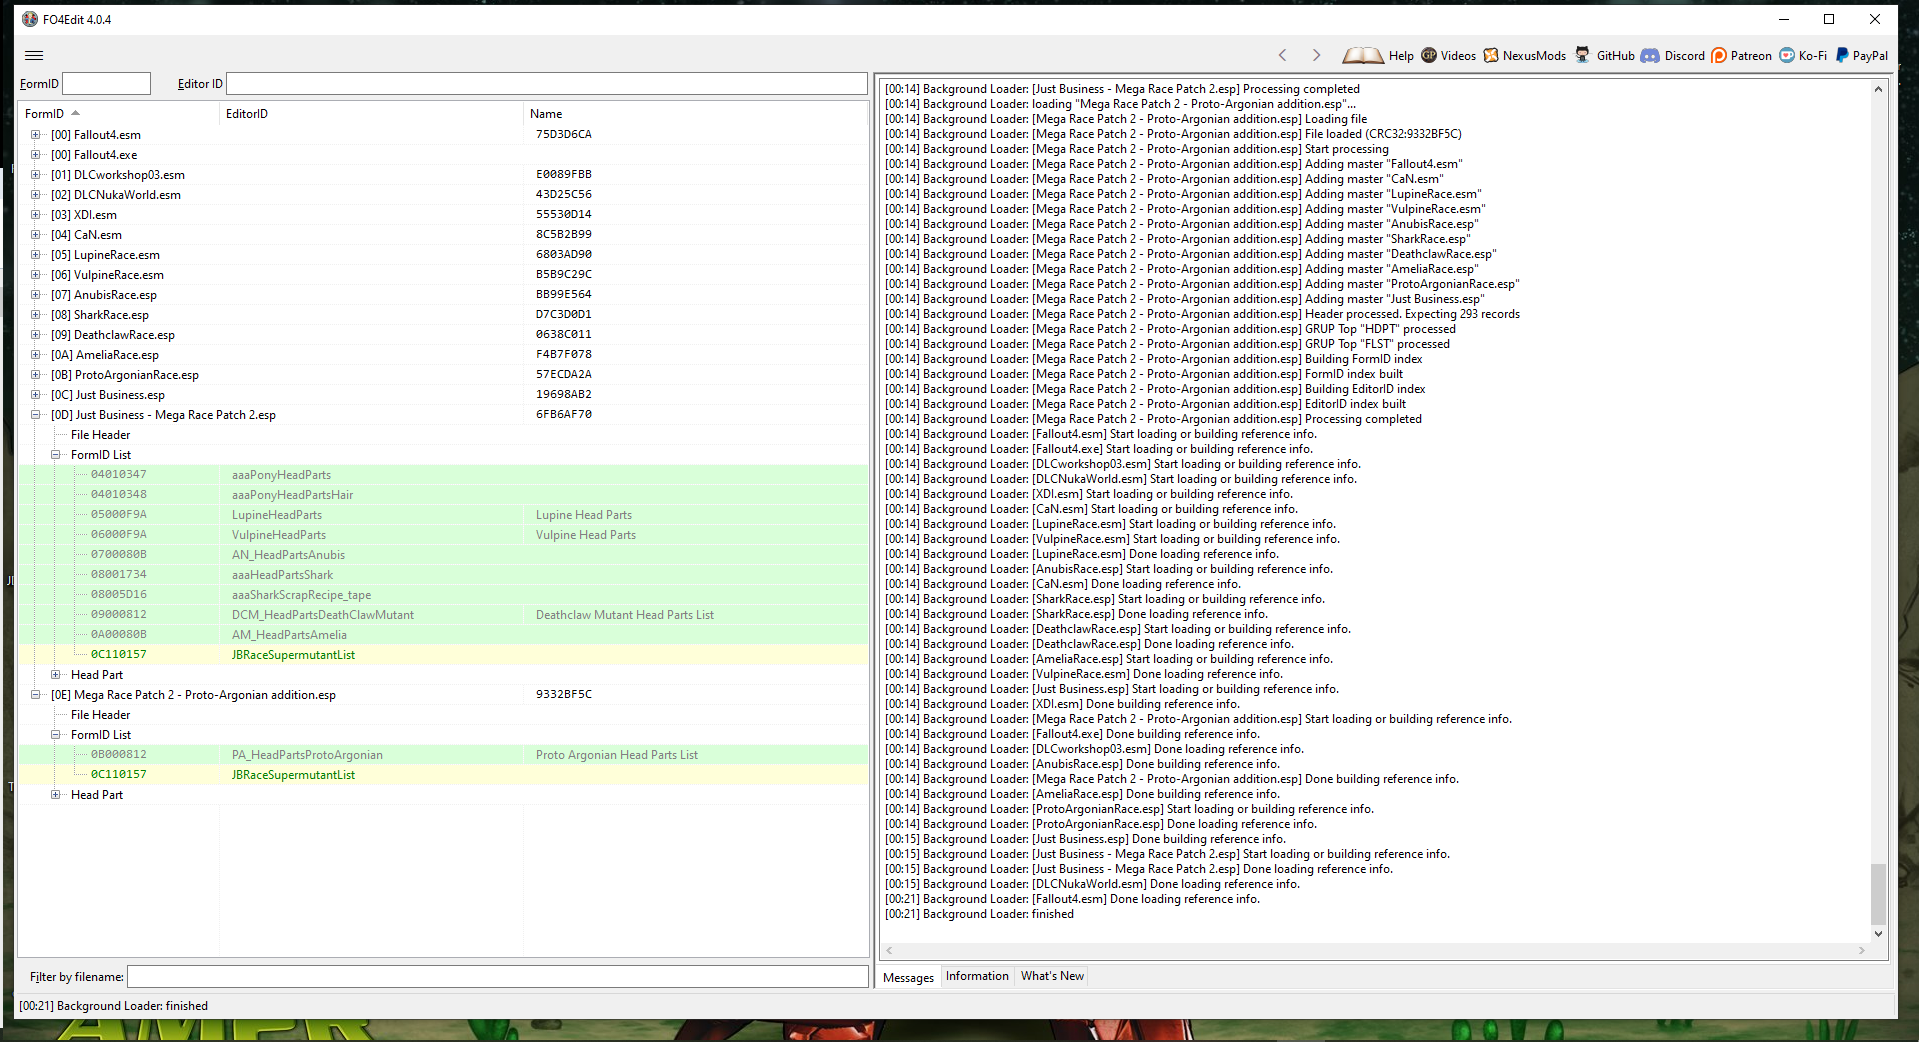Expand Head Part under Proto-Argonian addition

pos(56,795)
